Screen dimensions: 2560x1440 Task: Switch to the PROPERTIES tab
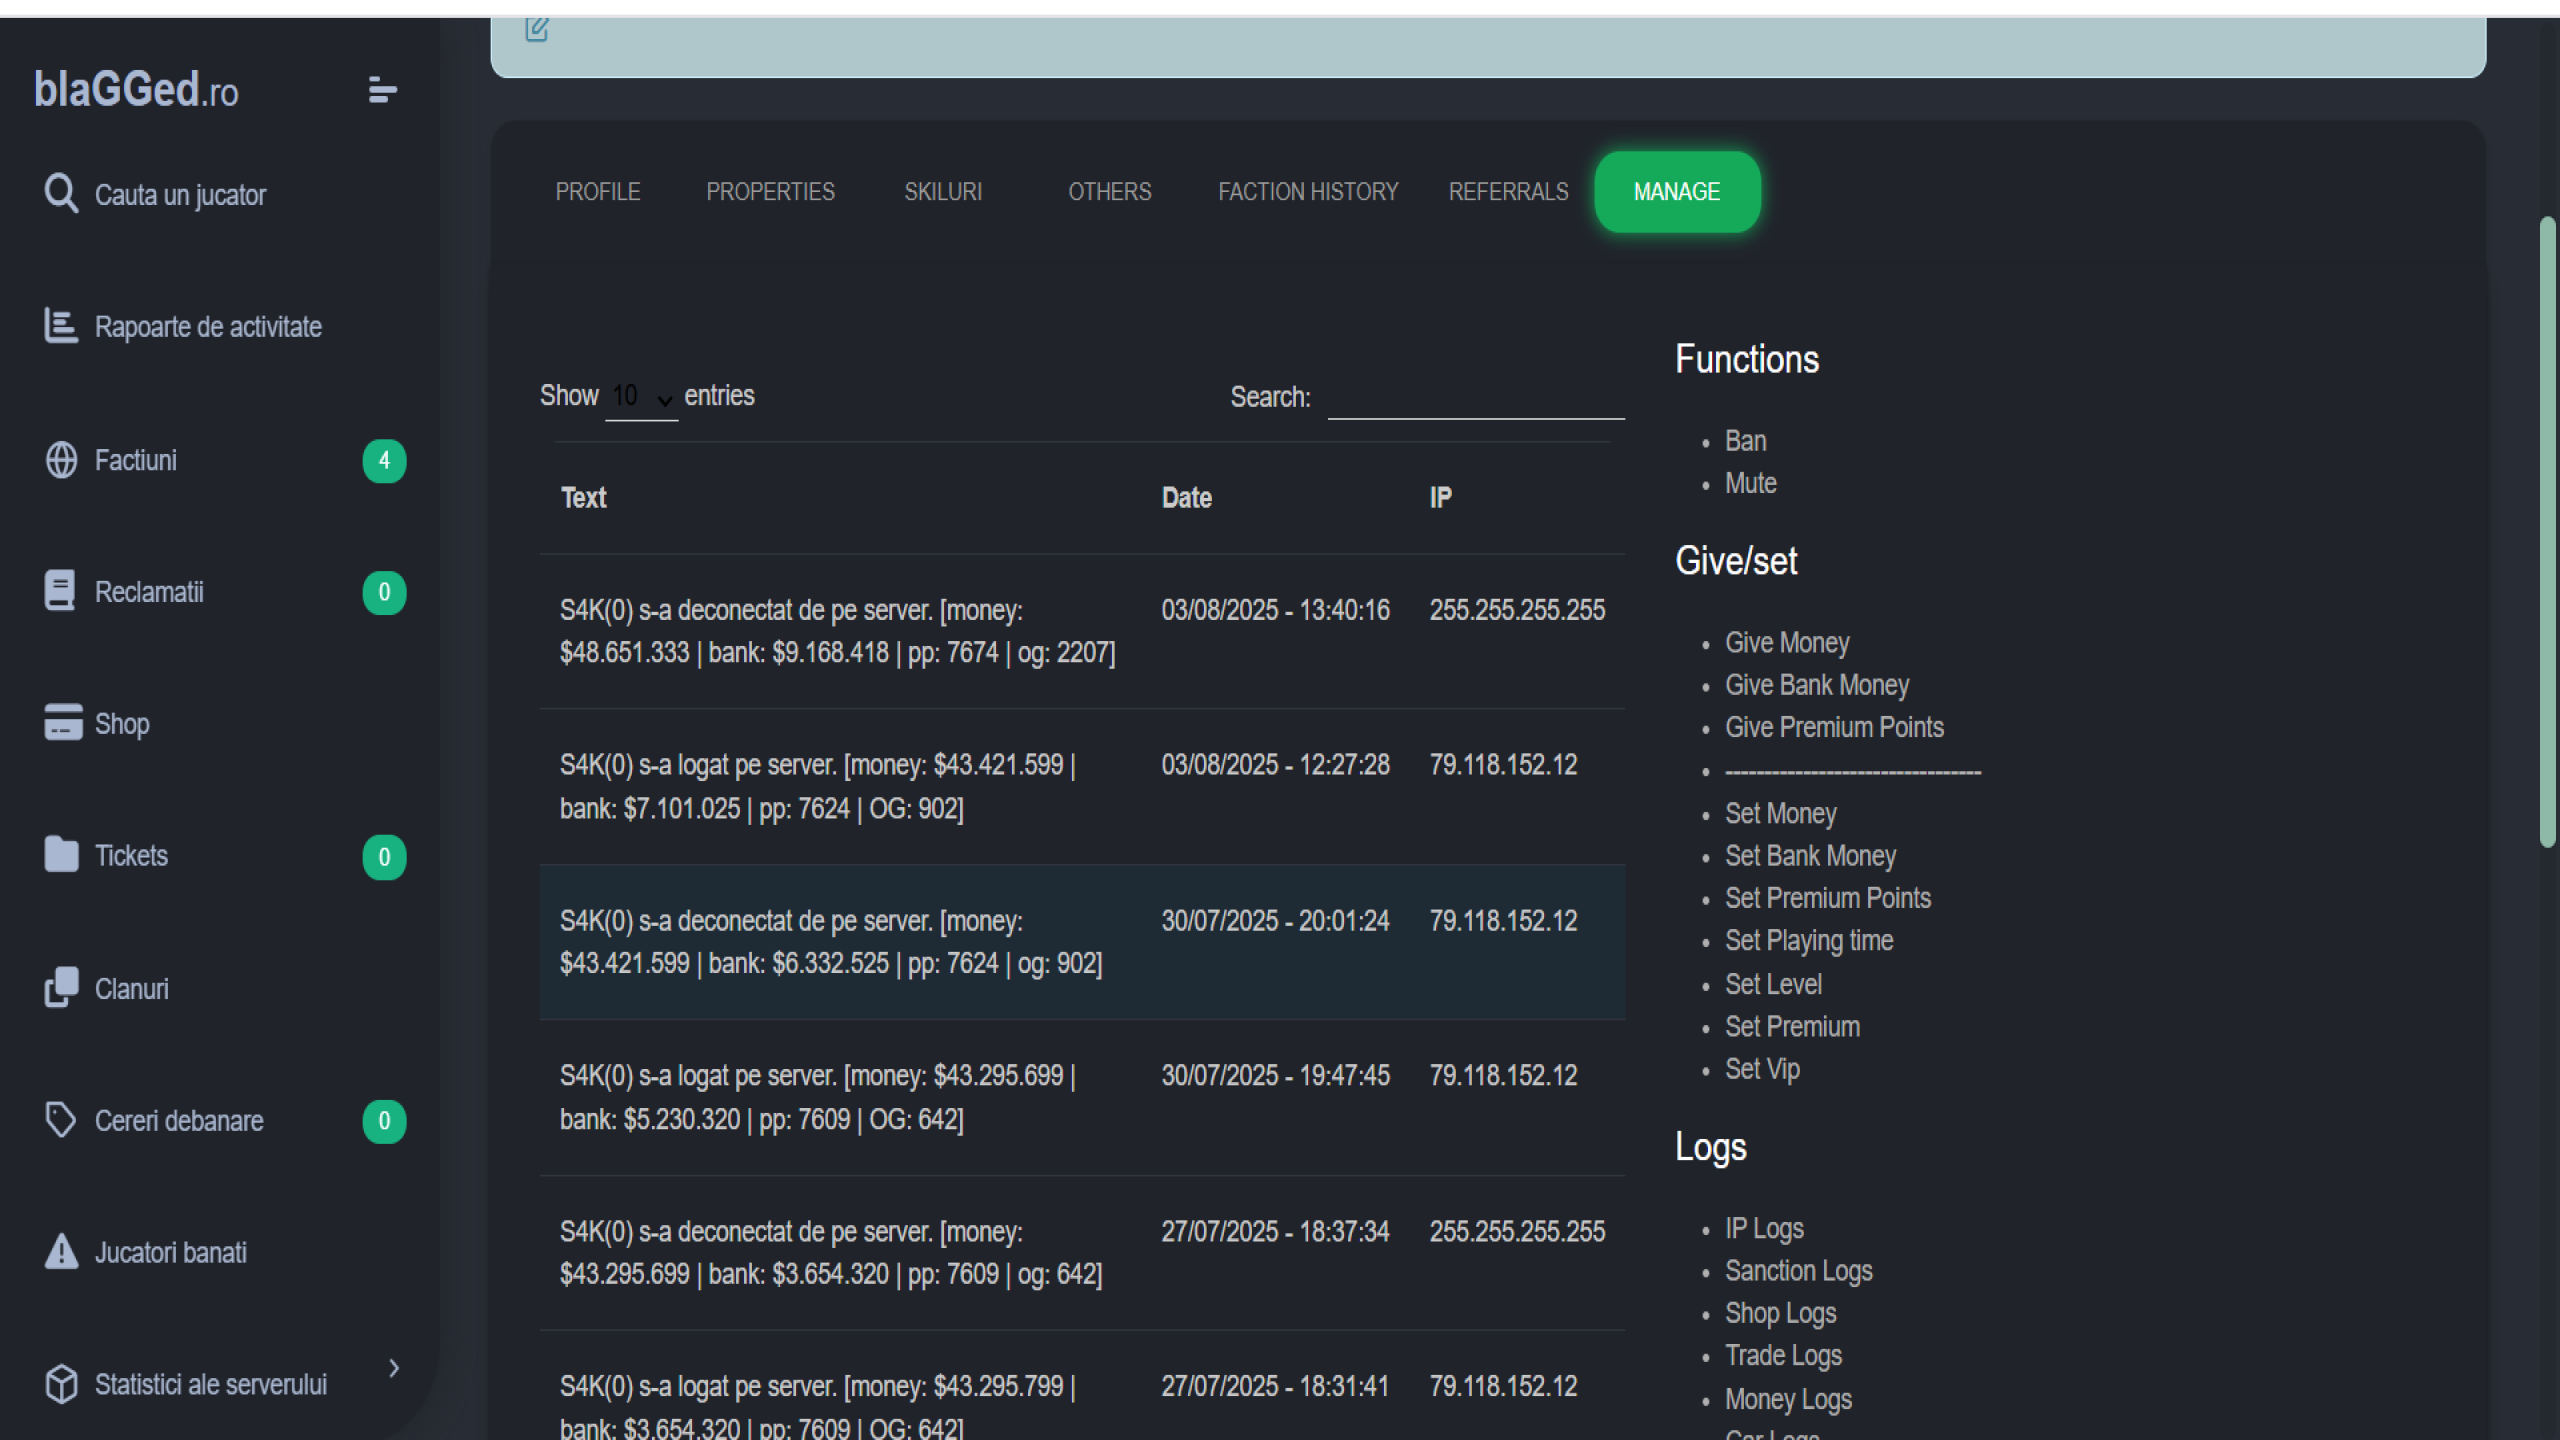tap(770, 192)
